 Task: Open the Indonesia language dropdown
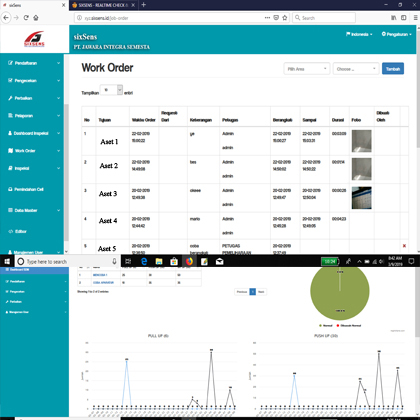click(x=359, y=34)
